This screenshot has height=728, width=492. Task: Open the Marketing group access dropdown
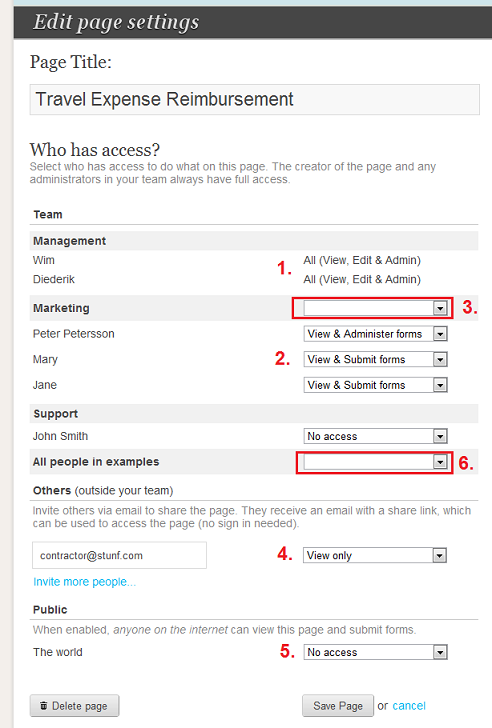tap(375, 308)
